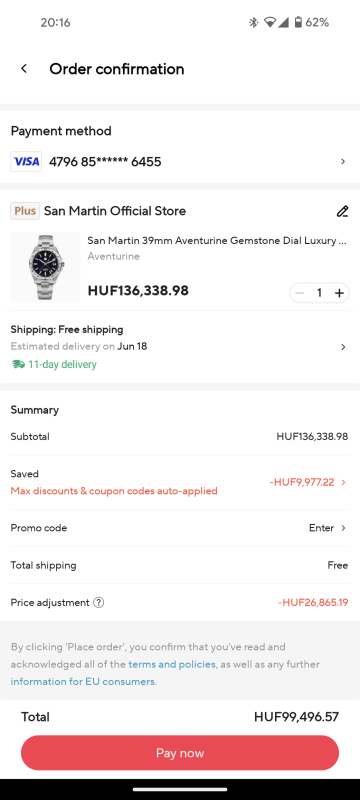The height and width of the screenshot is (800, 360).
Task: Open information for EU consumers link
Action: [x=83, y=682]
